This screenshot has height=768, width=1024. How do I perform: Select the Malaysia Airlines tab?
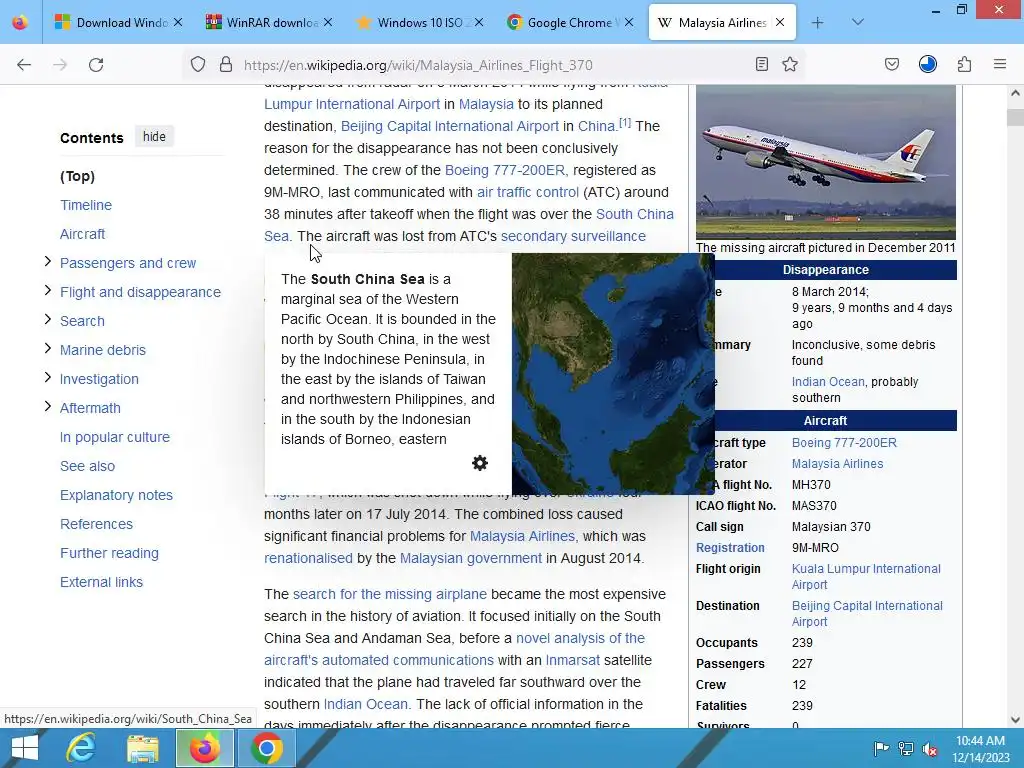point(722,23)
